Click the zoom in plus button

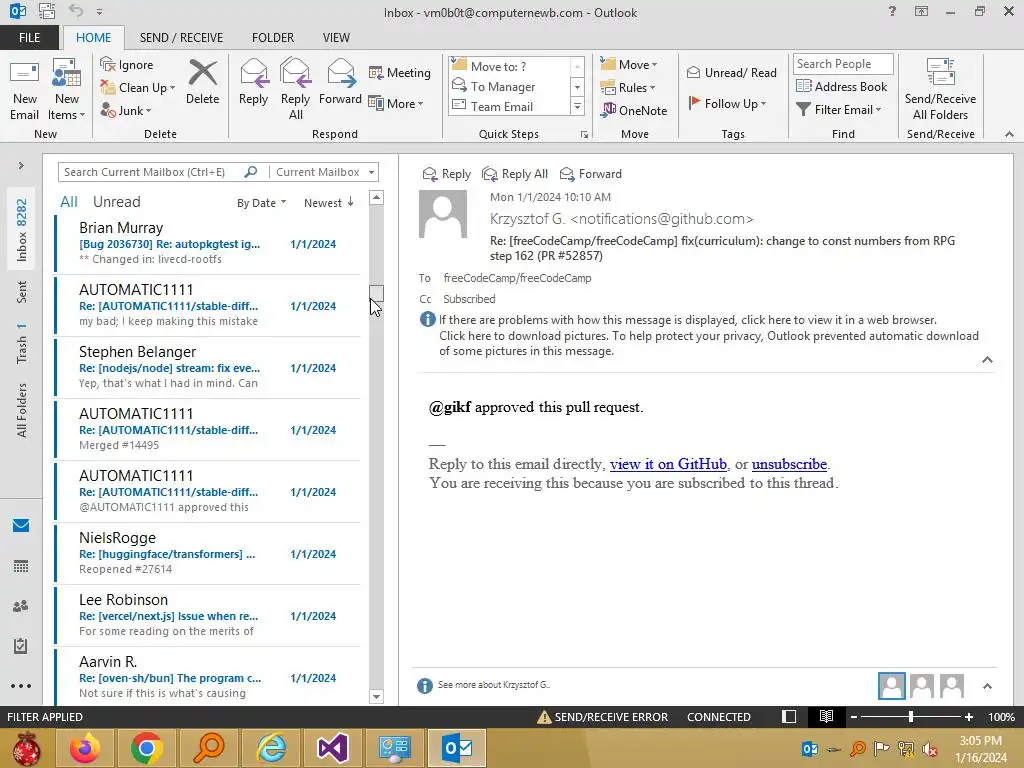(x=968, y=717)
